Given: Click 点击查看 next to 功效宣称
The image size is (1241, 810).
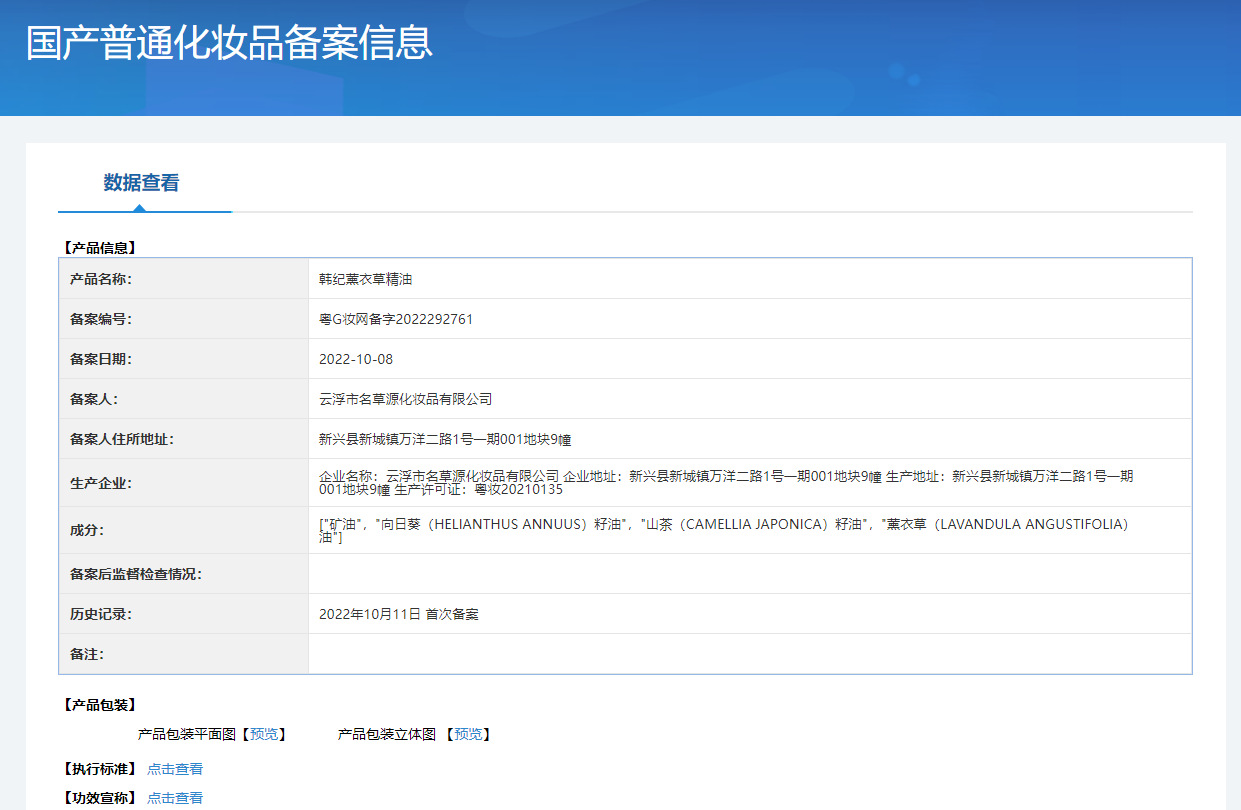Looking at the screenshot, I should (x=175, y=798).
